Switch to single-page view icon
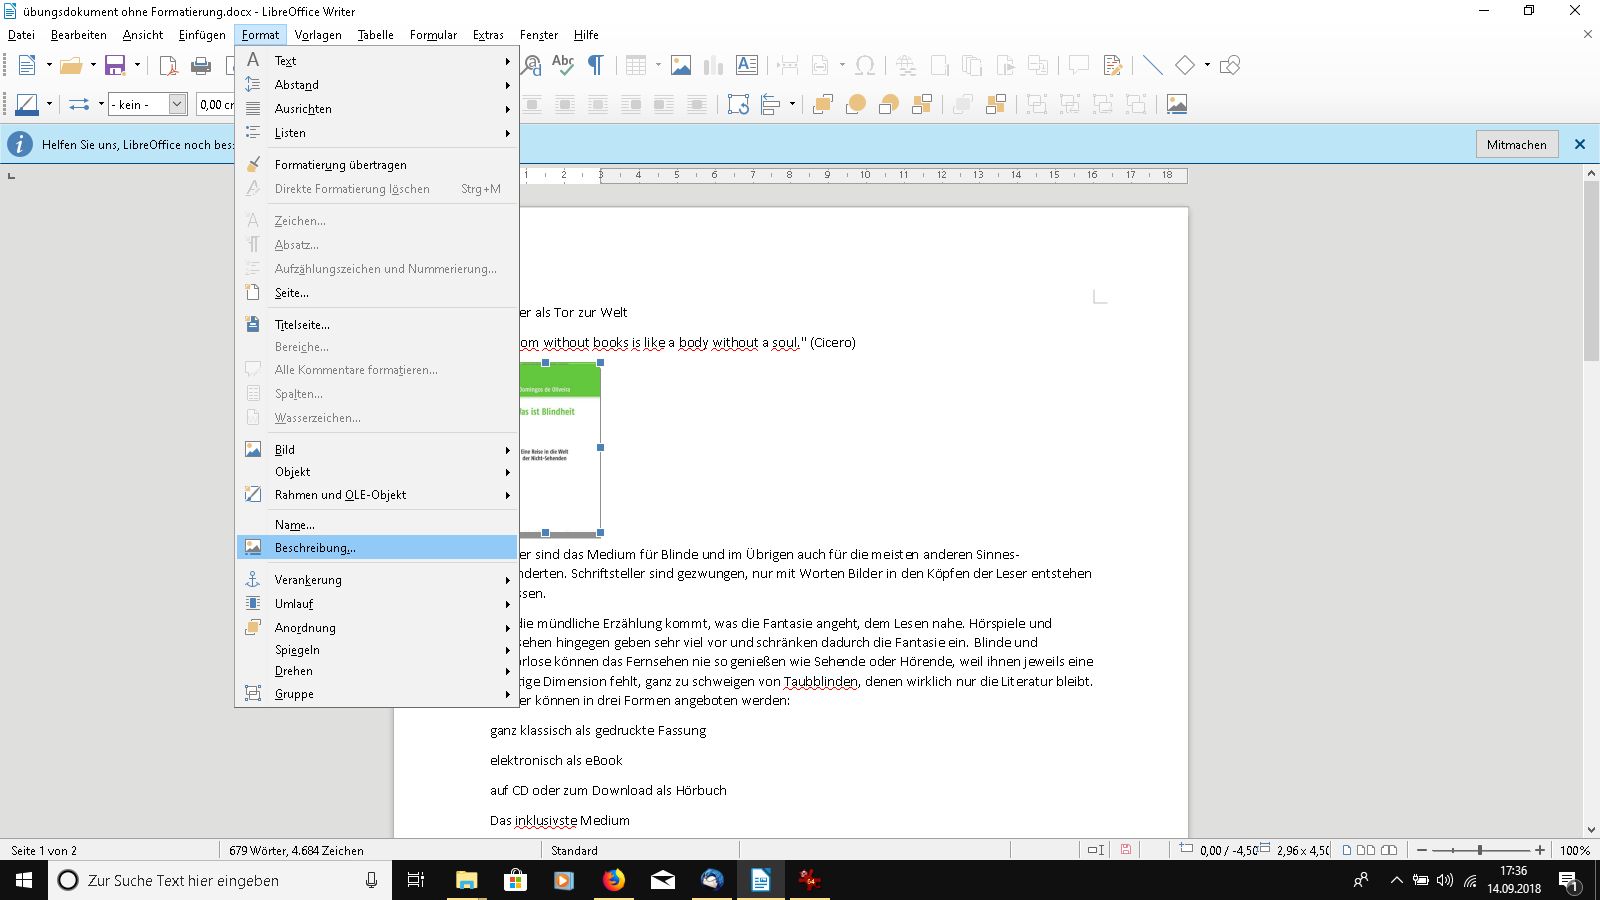This screenshot has width=1600, height=900. click(x=1347, y=850)
